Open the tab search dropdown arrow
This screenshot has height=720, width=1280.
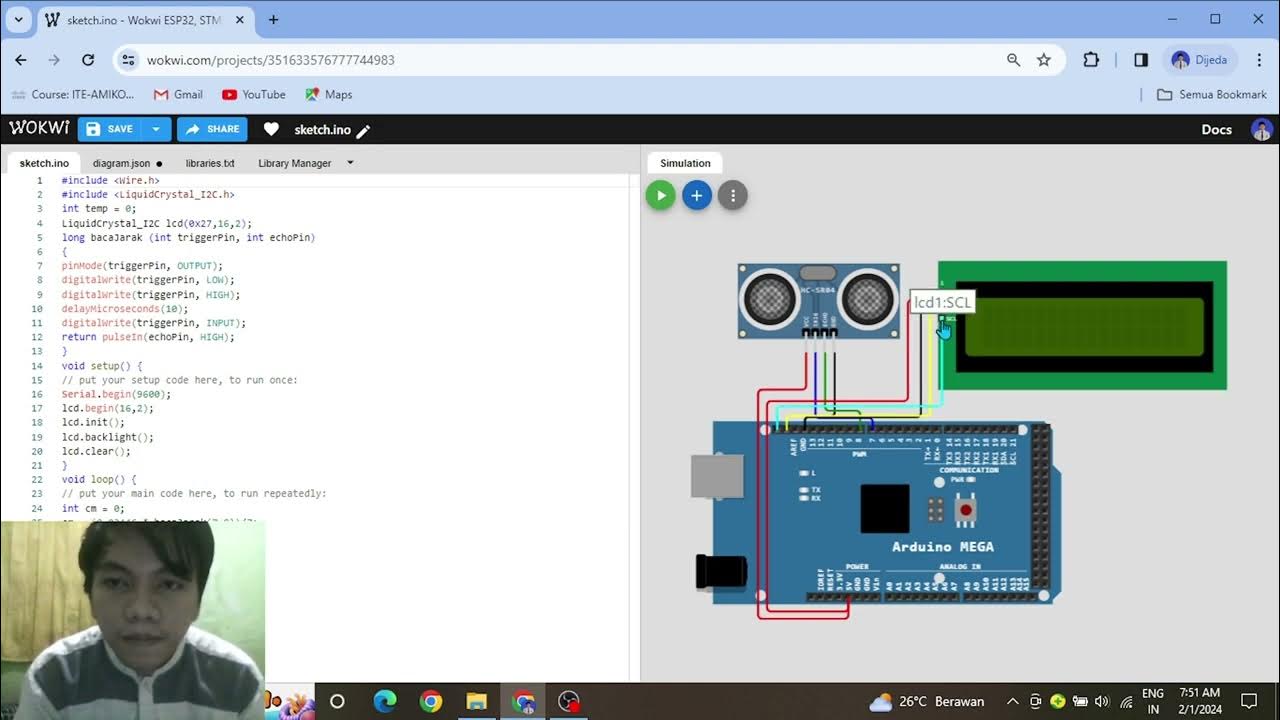[x=18, y=19]
